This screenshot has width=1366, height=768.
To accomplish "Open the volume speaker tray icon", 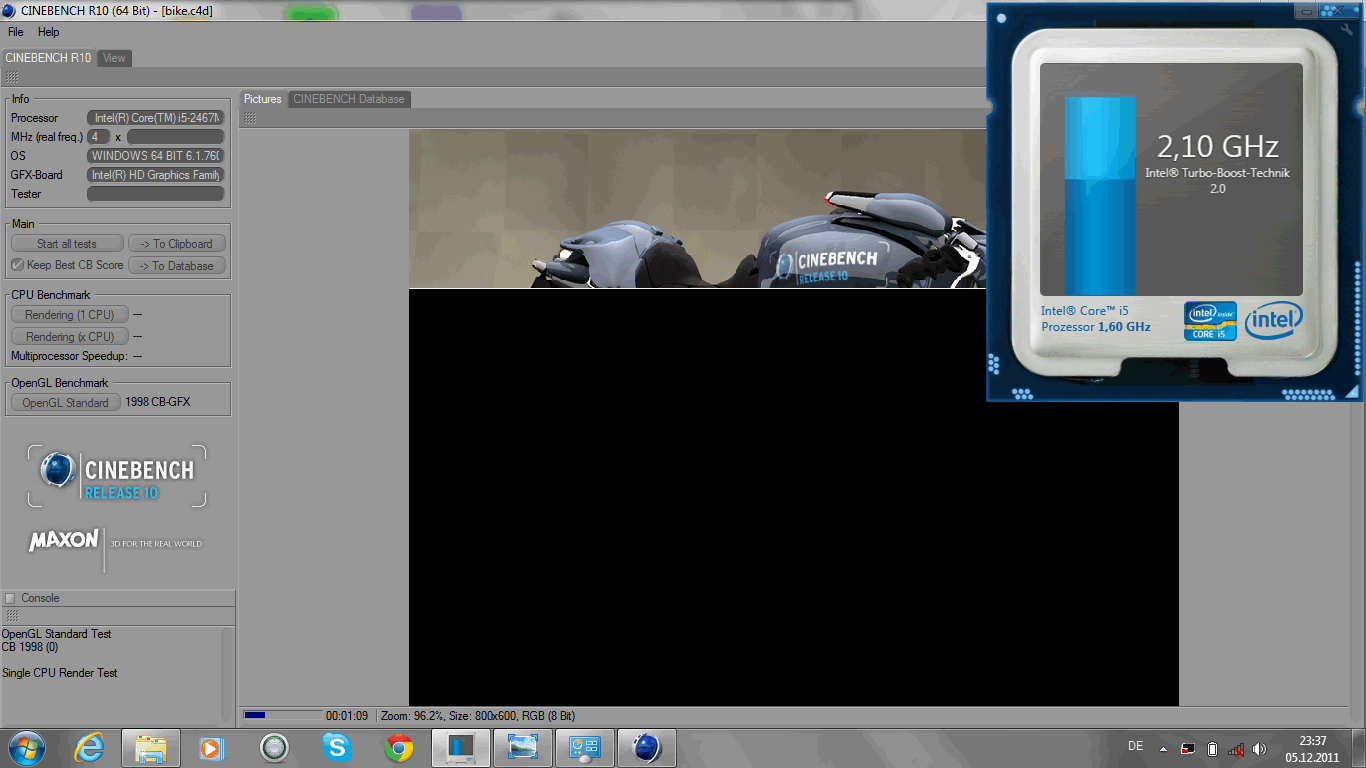I will (x=1260, y=749).
